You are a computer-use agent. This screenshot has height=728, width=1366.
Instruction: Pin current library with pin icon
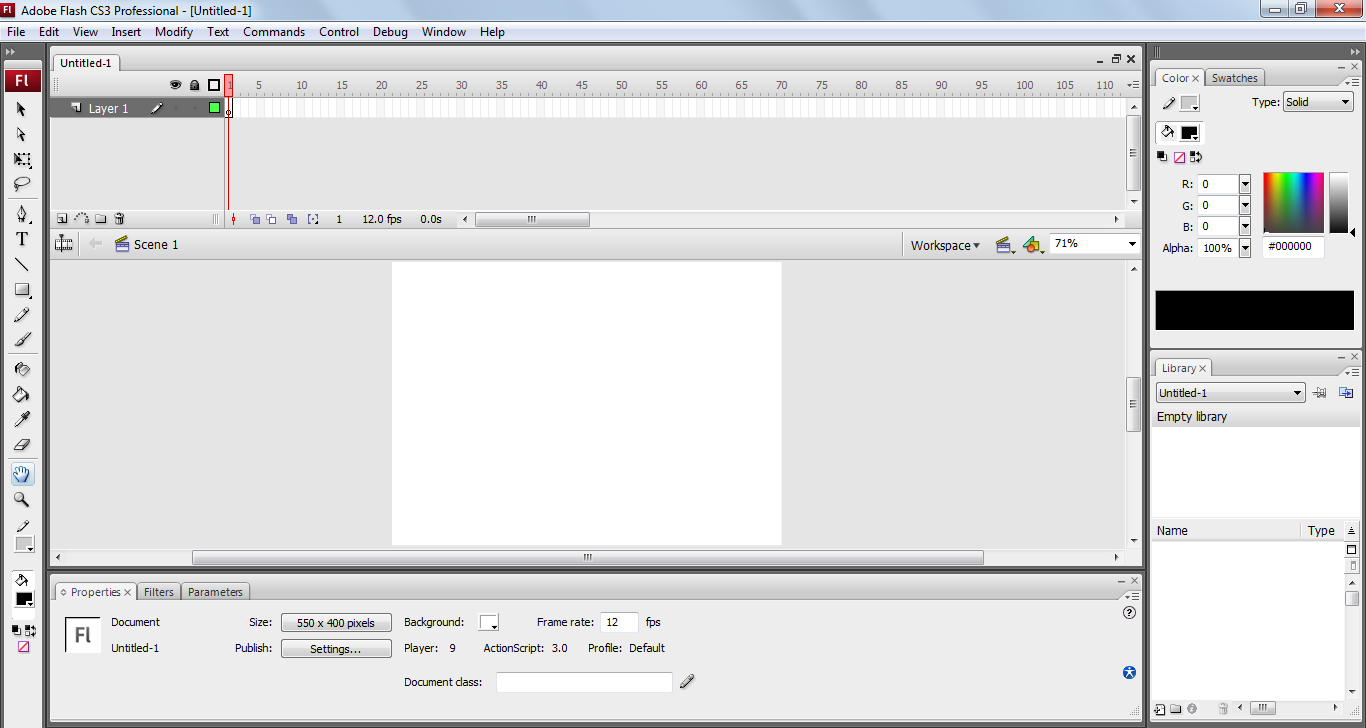coord(1320,393)
